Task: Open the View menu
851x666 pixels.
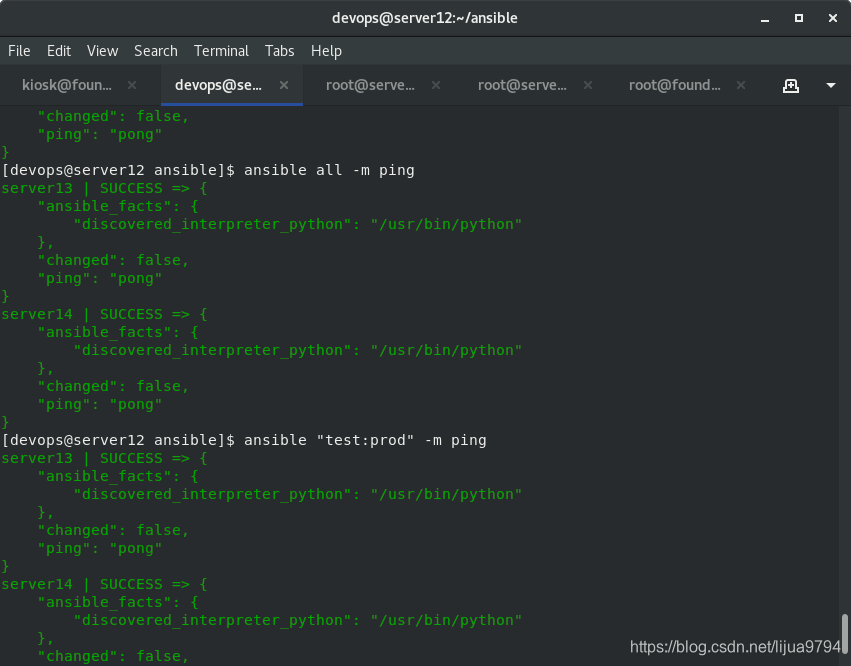Action: point(103,51)
